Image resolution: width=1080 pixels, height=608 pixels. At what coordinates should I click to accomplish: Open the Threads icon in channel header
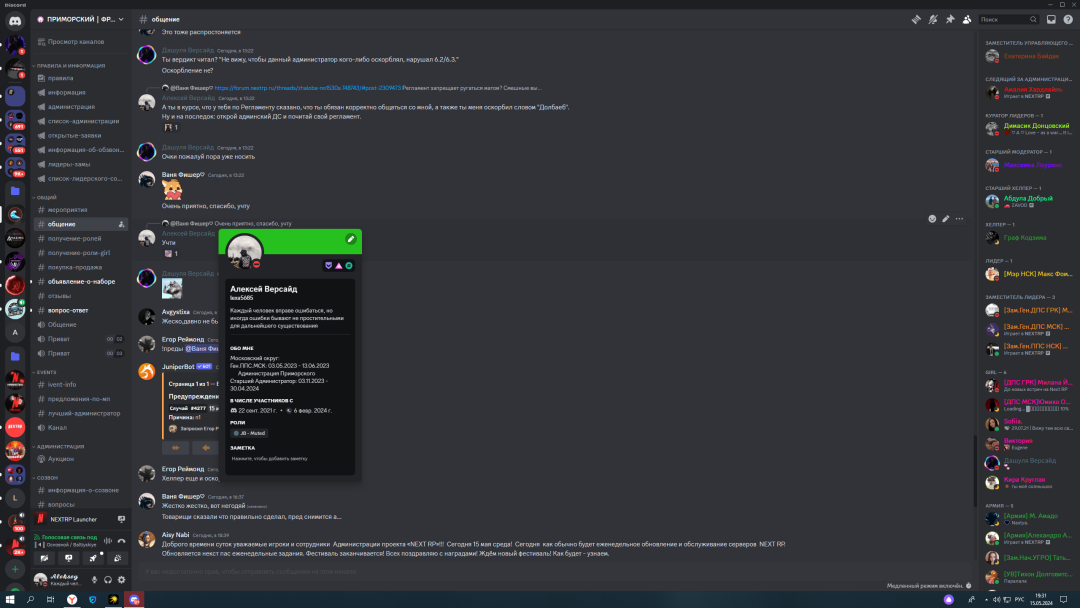916,19
